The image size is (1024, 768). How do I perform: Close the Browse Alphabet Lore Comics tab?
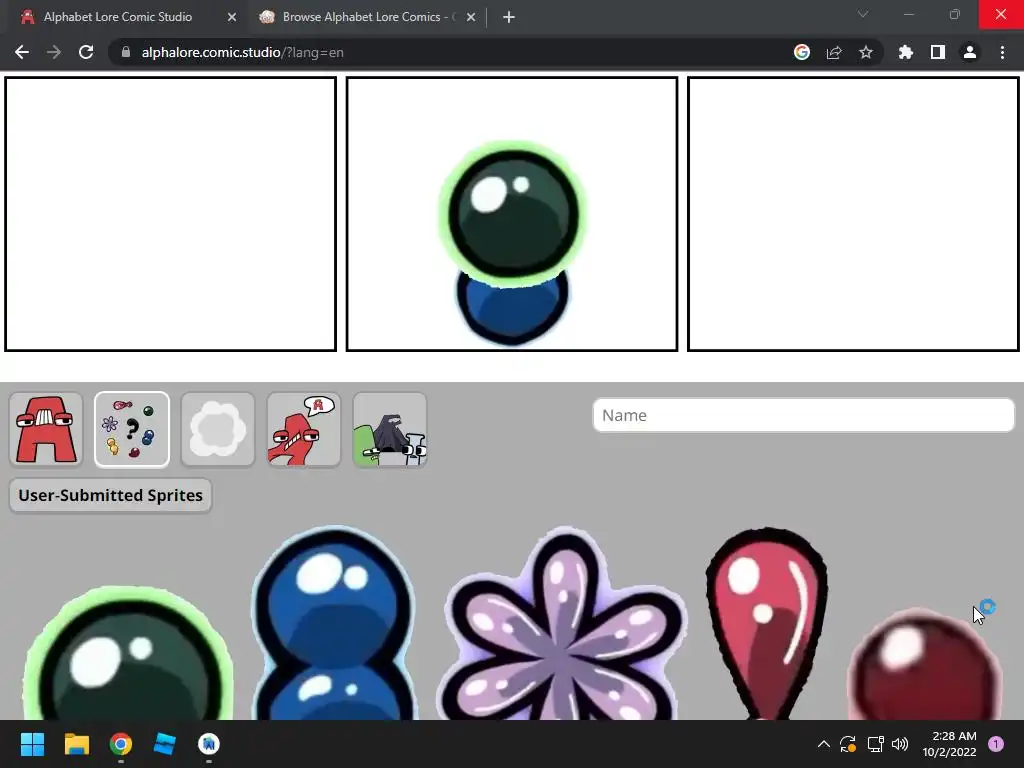(471, 17)
